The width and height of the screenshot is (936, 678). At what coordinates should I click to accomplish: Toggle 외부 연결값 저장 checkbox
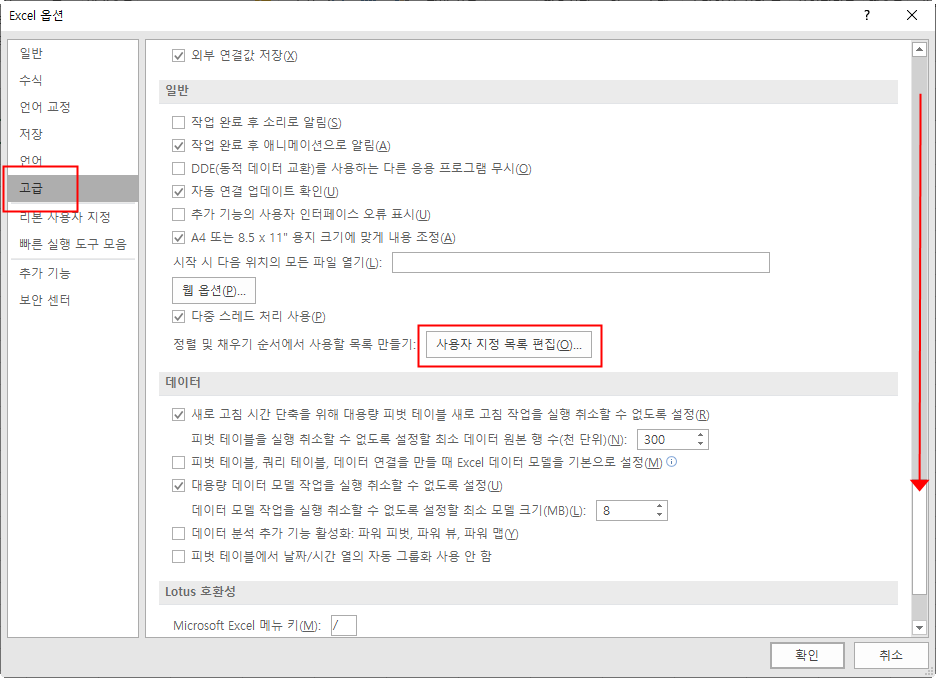pos(178,56)
